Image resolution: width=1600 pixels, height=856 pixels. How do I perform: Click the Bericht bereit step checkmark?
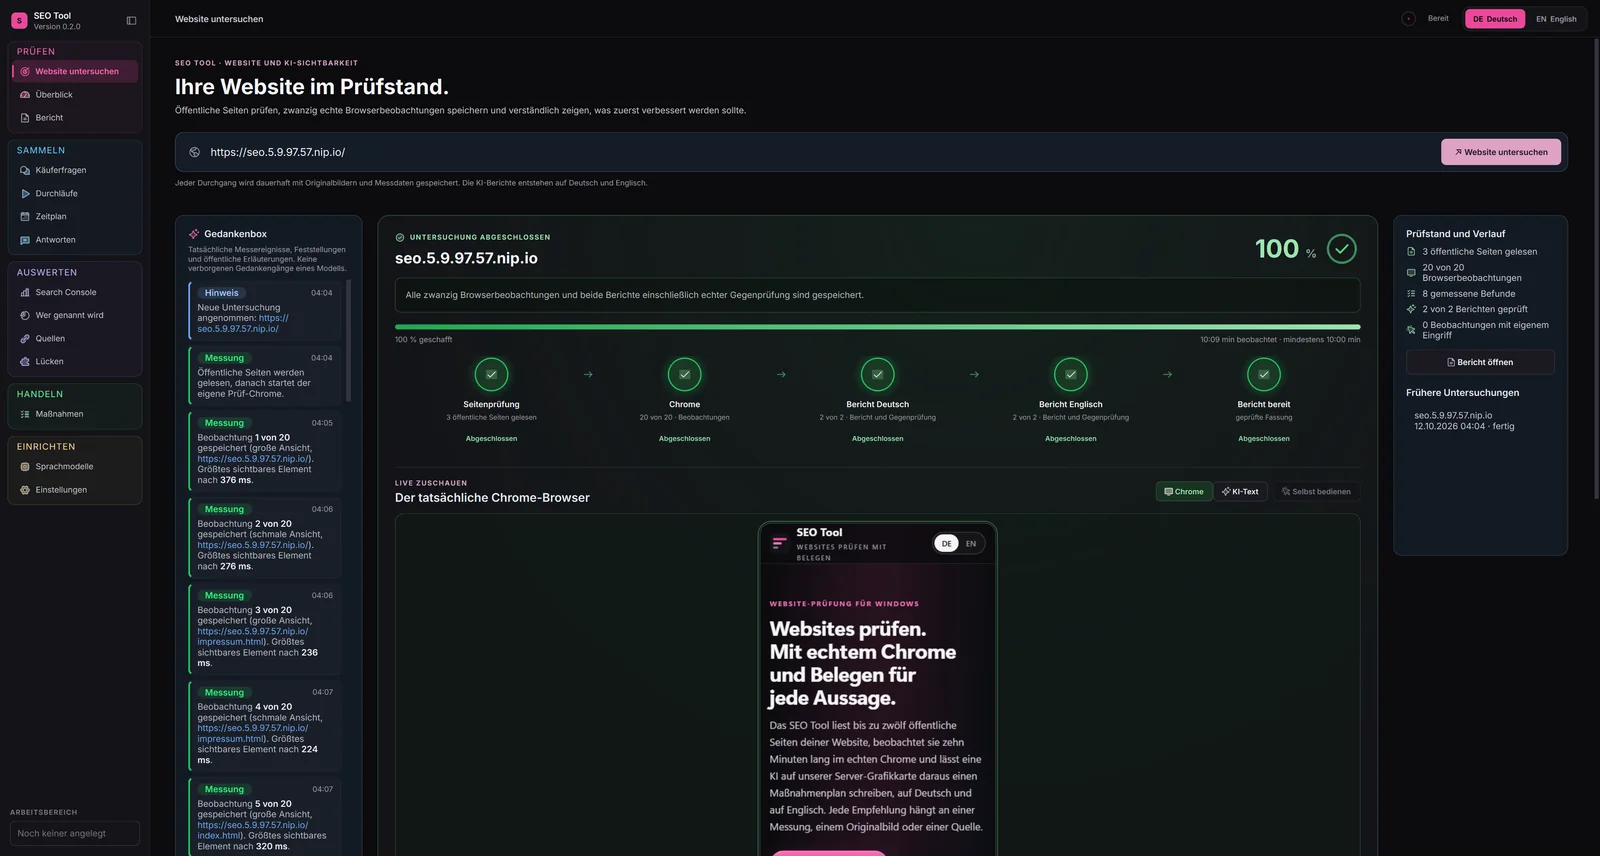click(x=1264, y=374)
